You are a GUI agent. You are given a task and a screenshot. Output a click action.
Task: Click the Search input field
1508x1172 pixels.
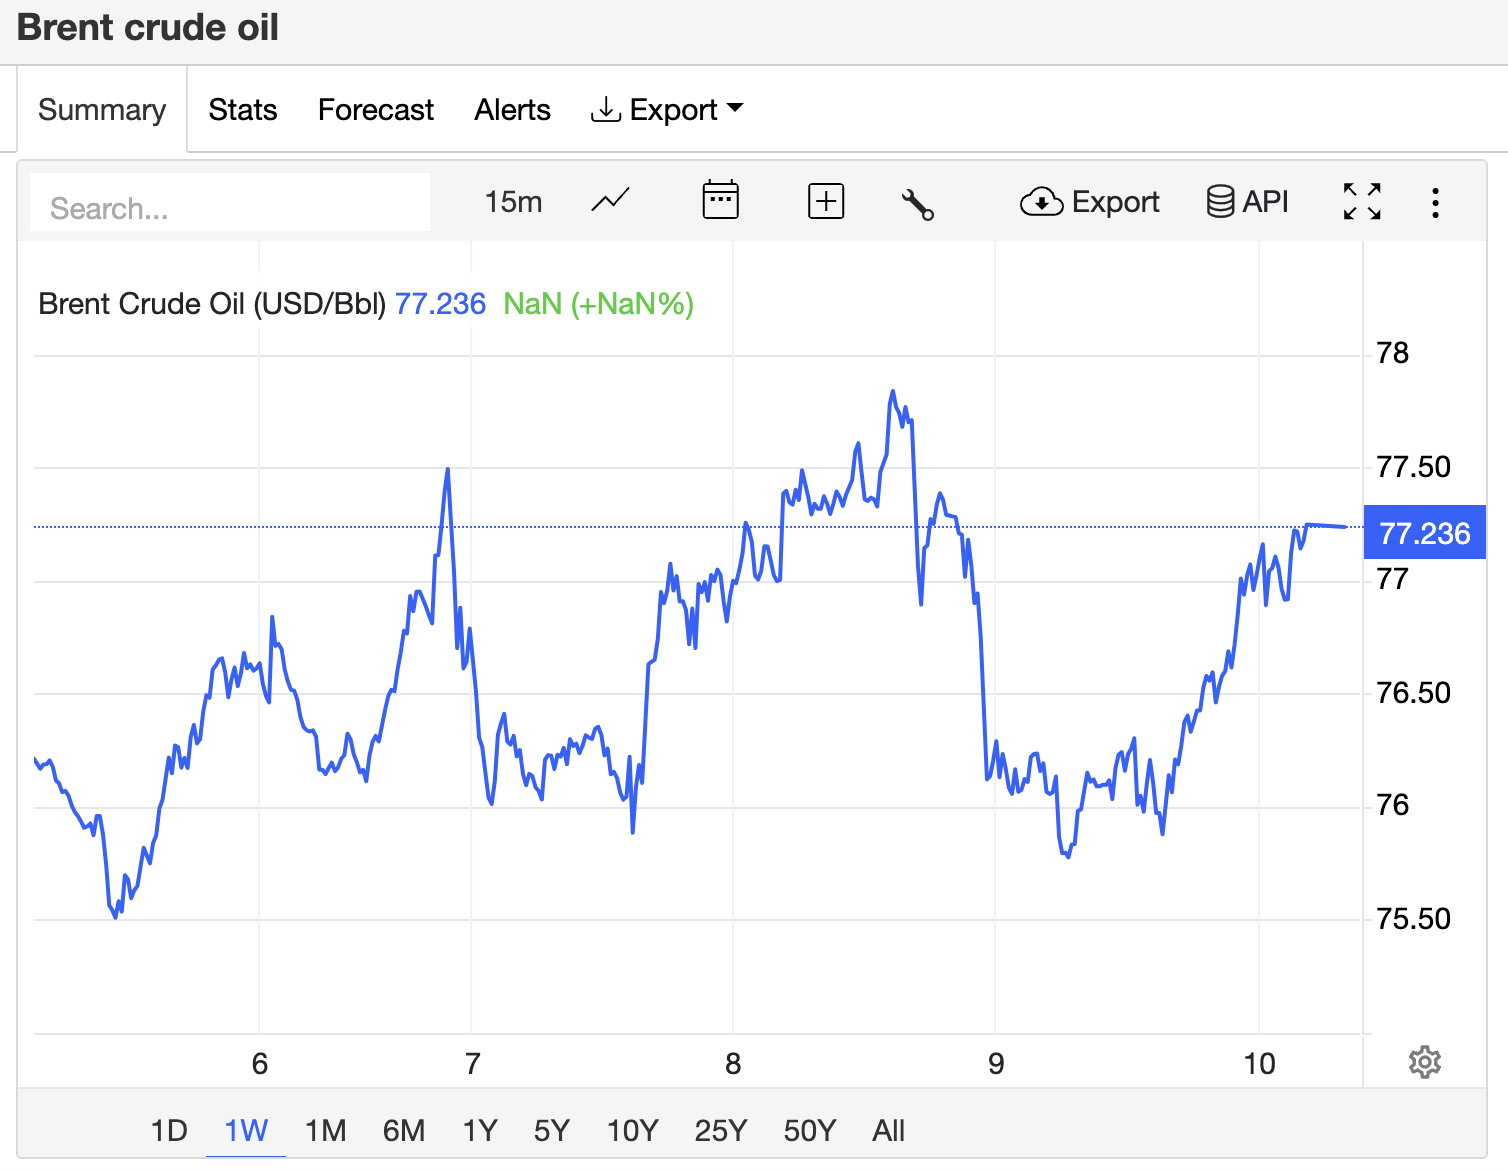pyautogui.click(x=230, y=202)
